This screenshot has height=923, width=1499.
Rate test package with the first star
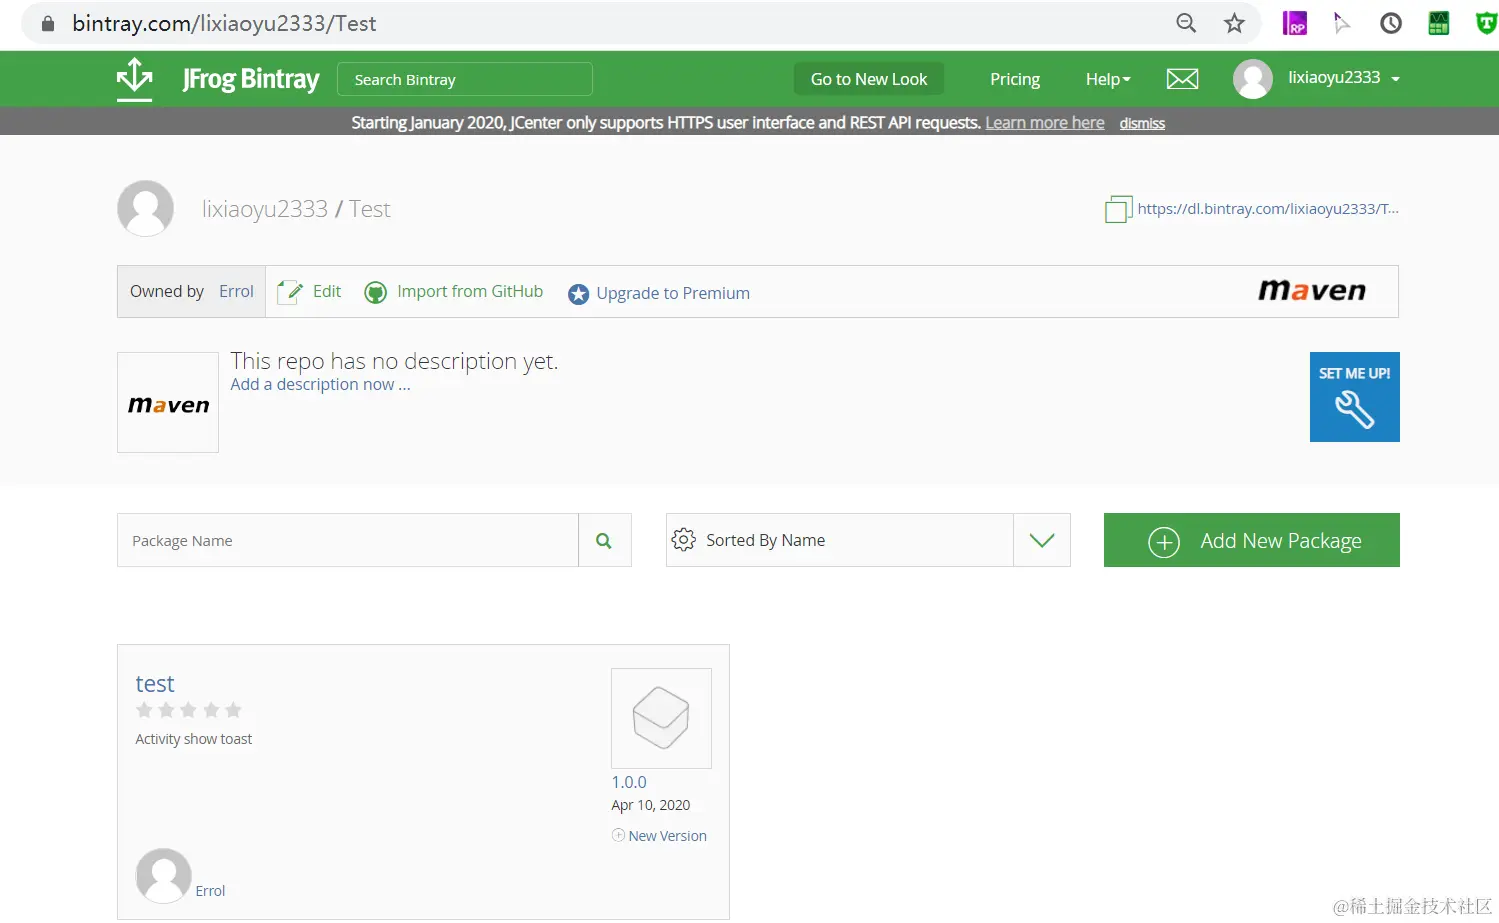click(144, 710)
